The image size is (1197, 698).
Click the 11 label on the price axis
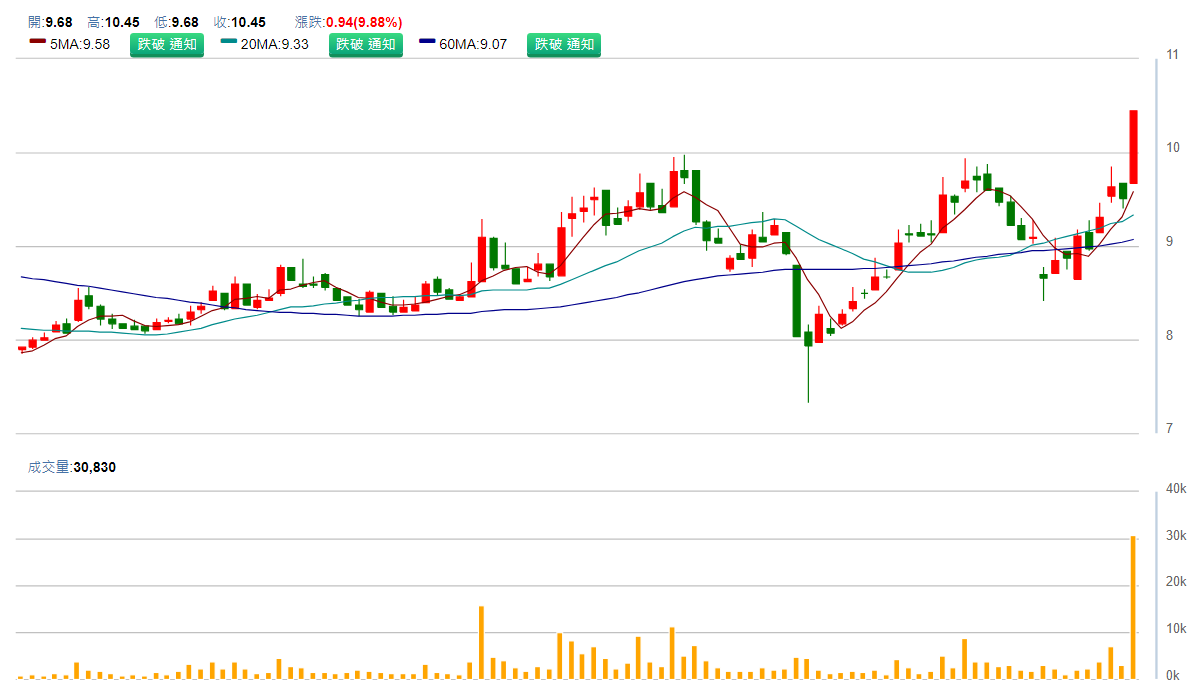(x=1172, y=54)
